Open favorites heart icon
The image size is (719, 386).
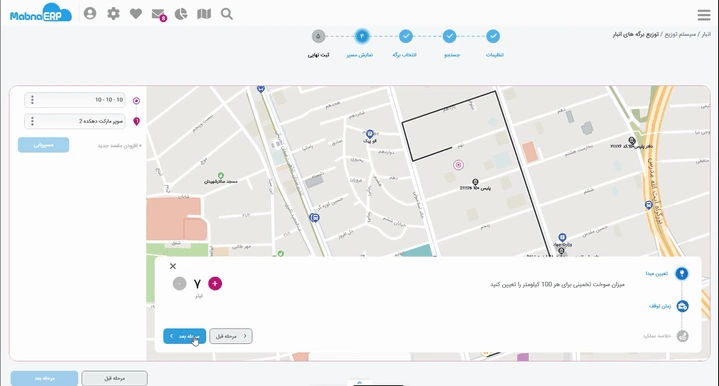point(136,14)
